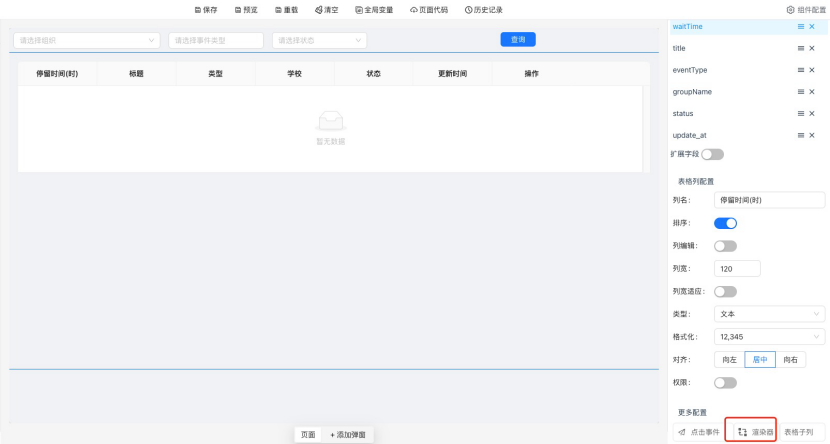The width and height of the screenshot is (830, 444).
Task: Open 页面代码 (page code) in toolbar
Action: (429, 9)
